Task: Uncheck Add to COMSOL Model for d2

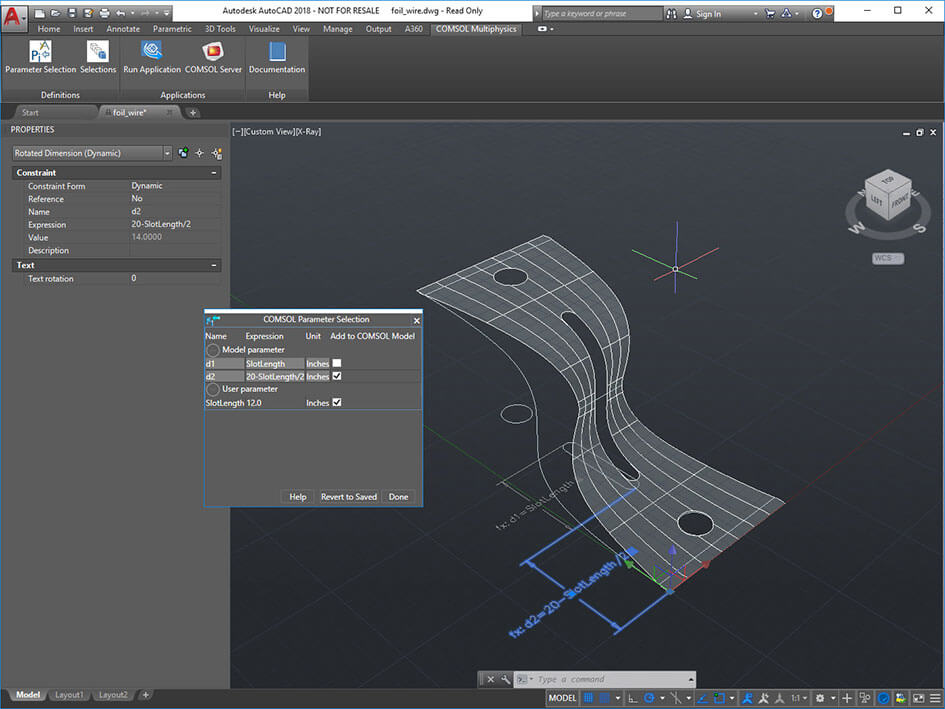Action: pos(336,376)
